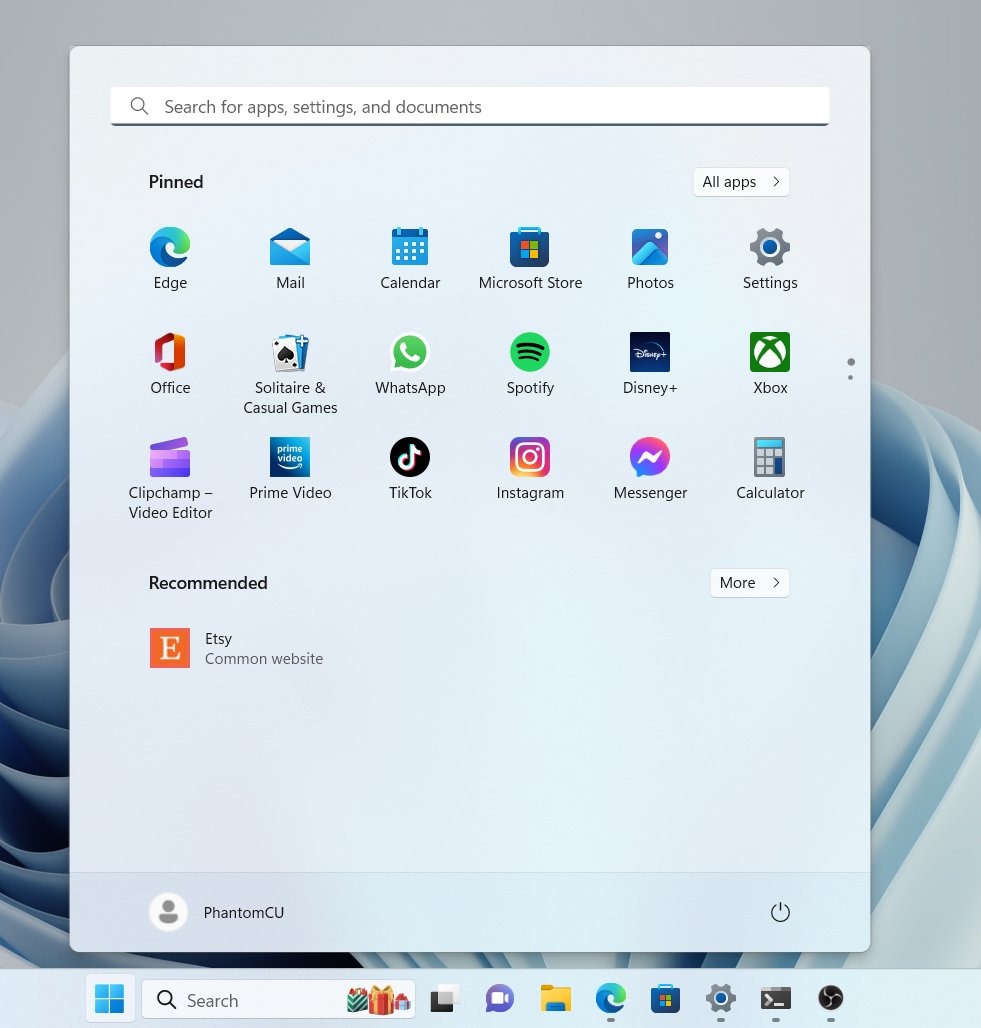
Task: Open the Xbox app
Action: (x=770, y=363)
